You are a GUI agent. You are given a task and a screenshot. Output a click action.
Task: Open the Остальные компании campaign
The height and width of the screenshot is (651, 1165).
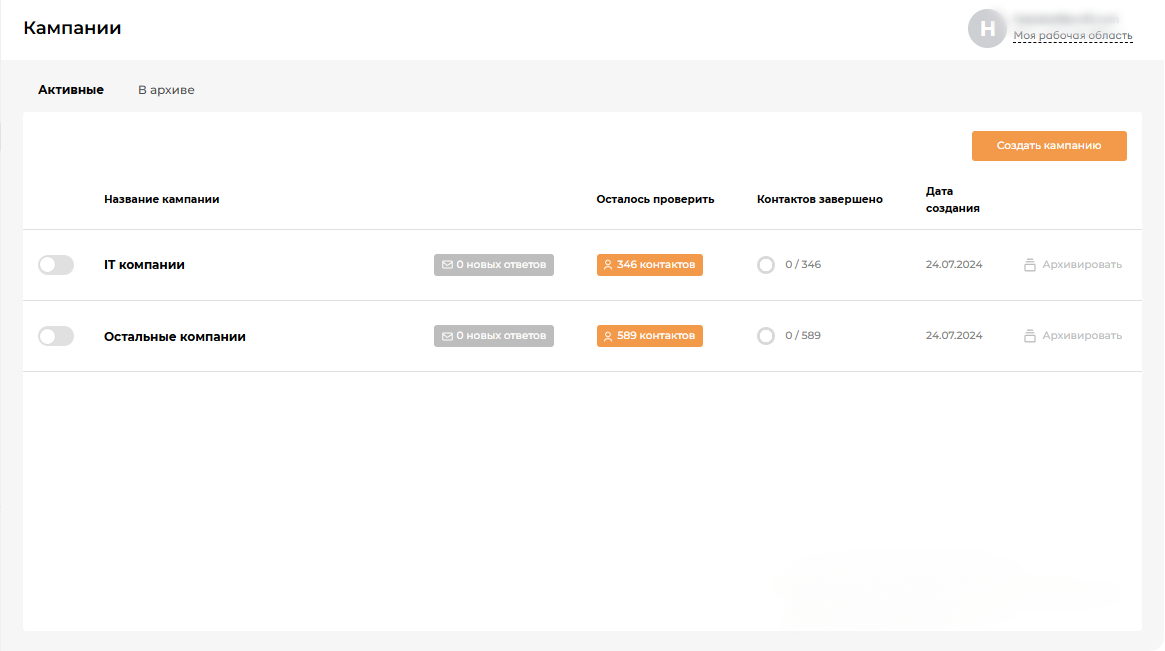tap(174, 337)
